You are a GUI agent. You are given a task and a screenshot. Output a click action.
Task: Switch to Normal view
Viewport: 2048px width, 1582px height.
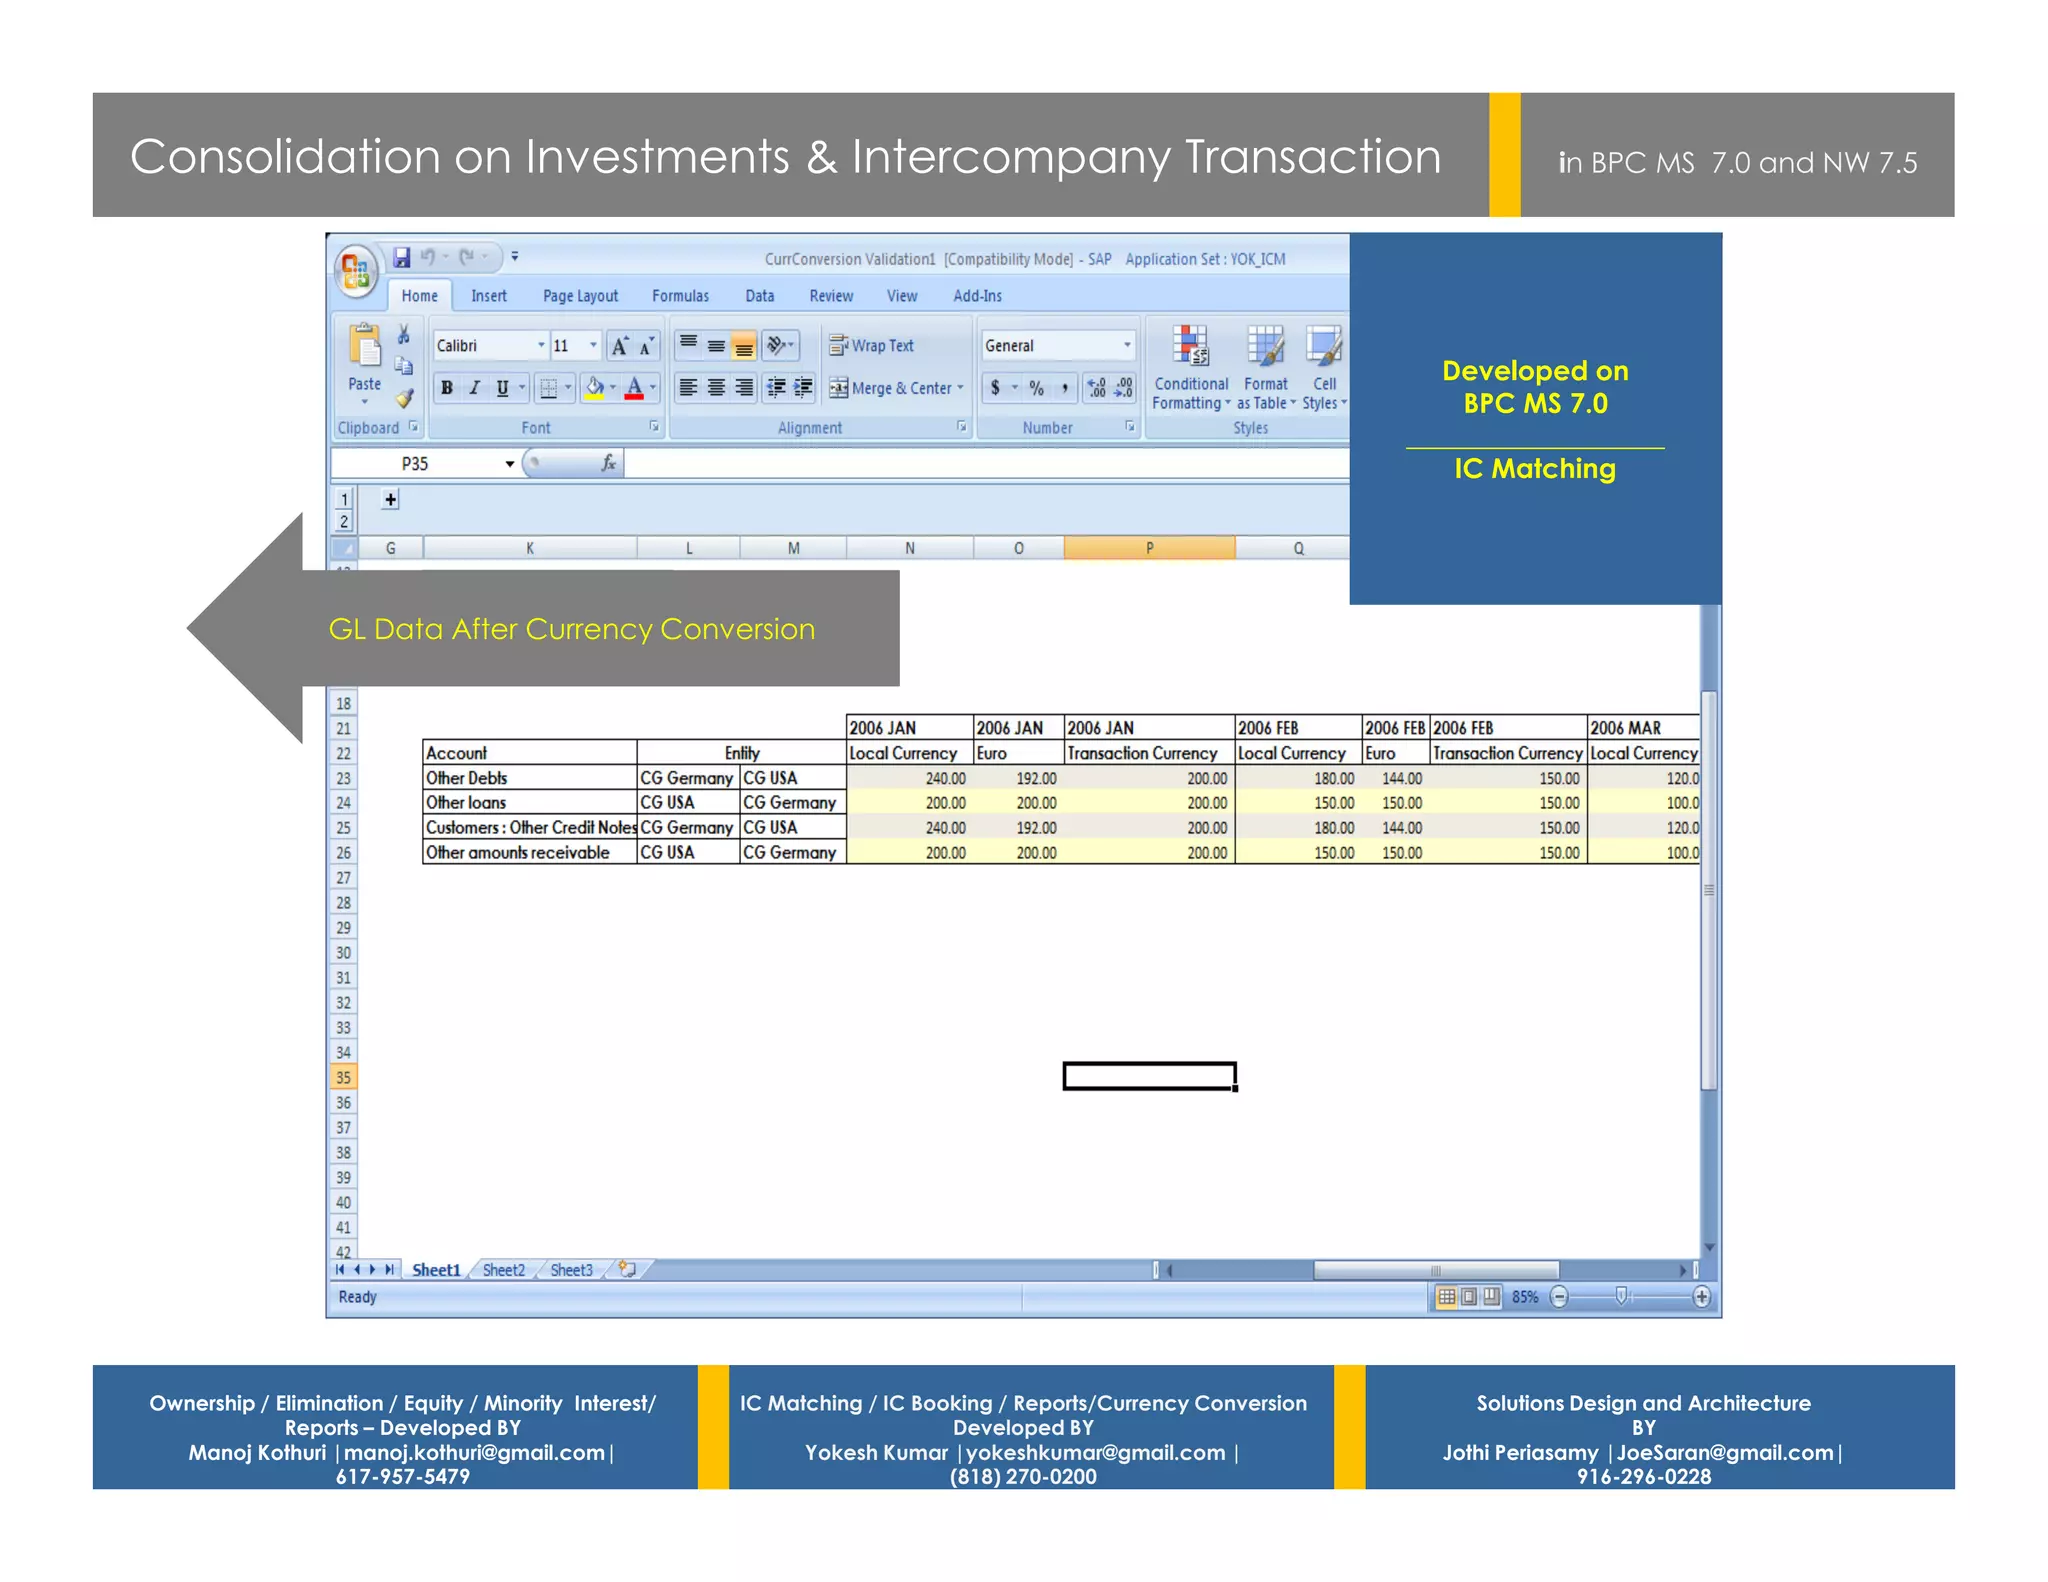click(x=1446, y=1297)
